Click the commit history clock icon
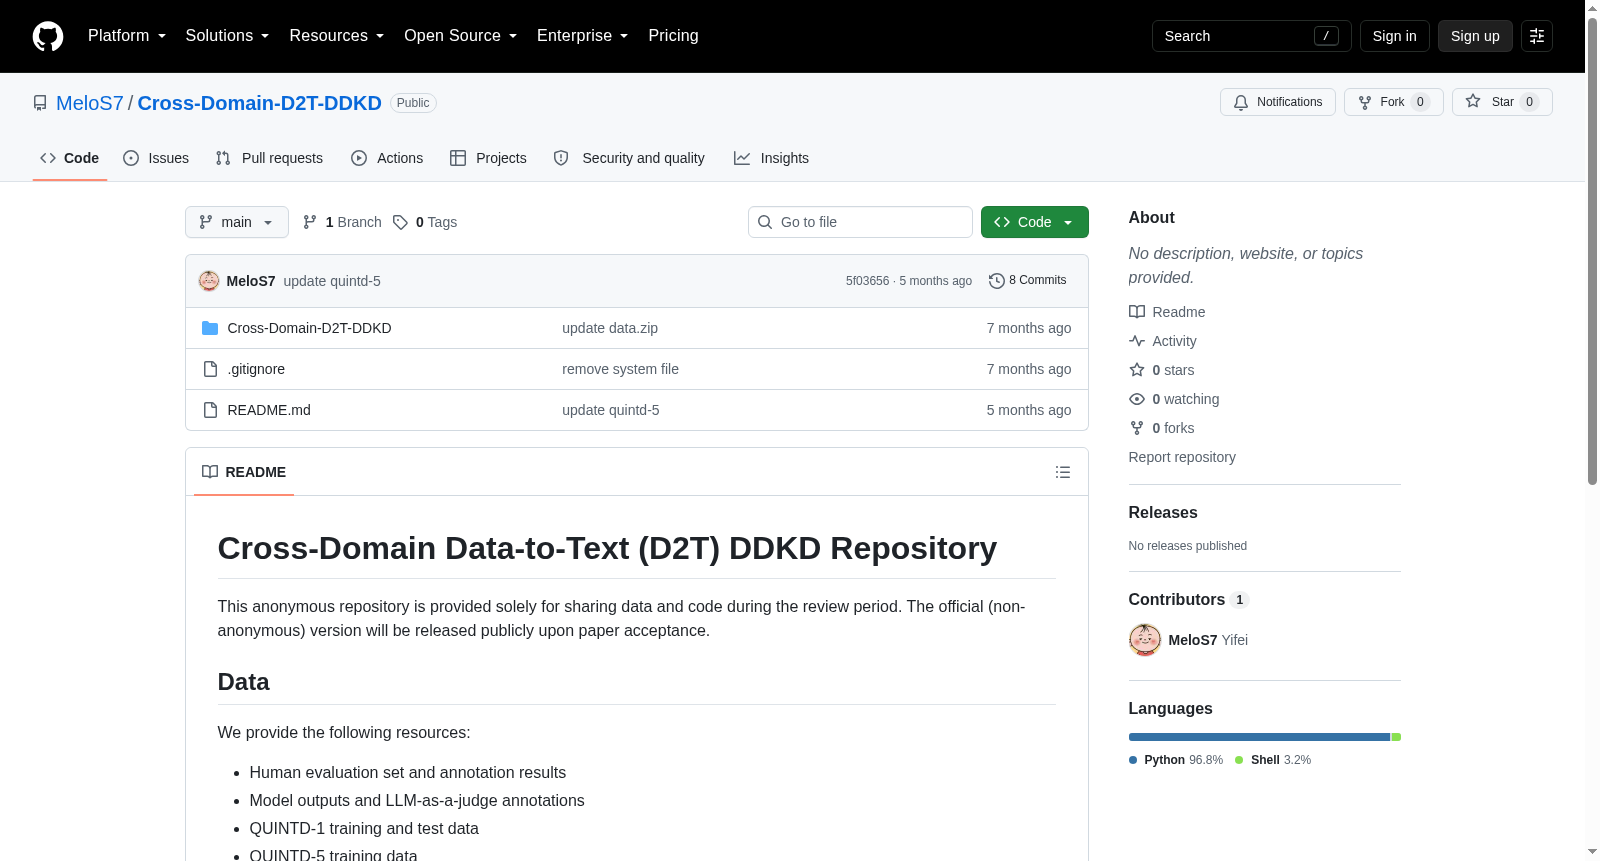This screenshot has width=1600, height=861. (997, 281)
